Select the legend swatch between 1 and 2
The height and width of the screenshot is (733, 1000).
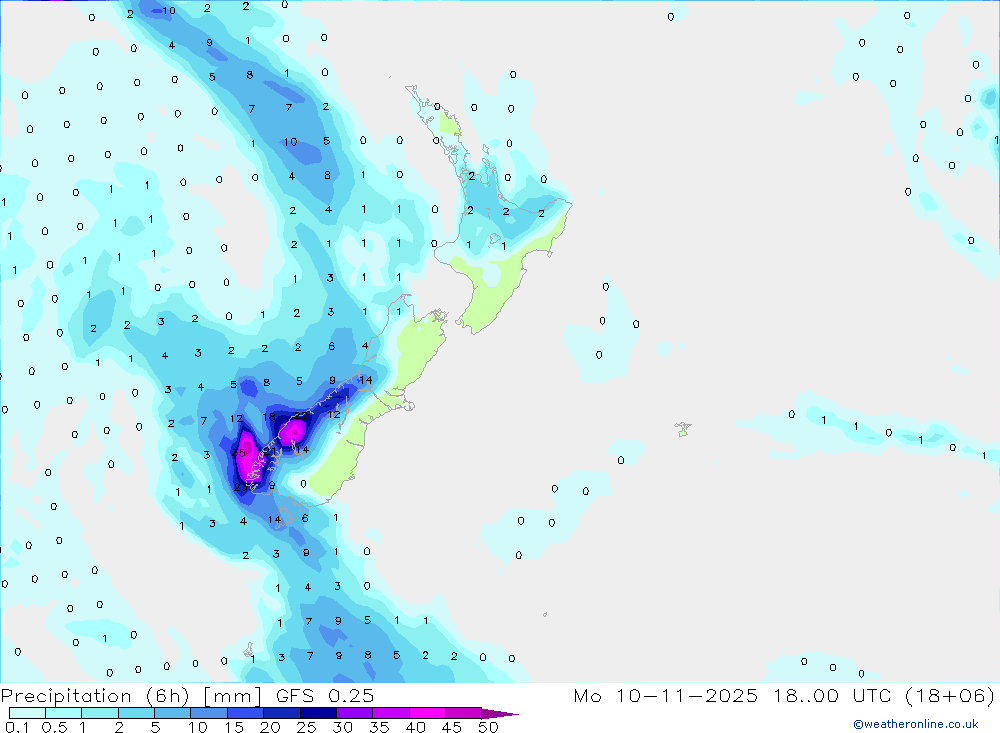[100, 713]
